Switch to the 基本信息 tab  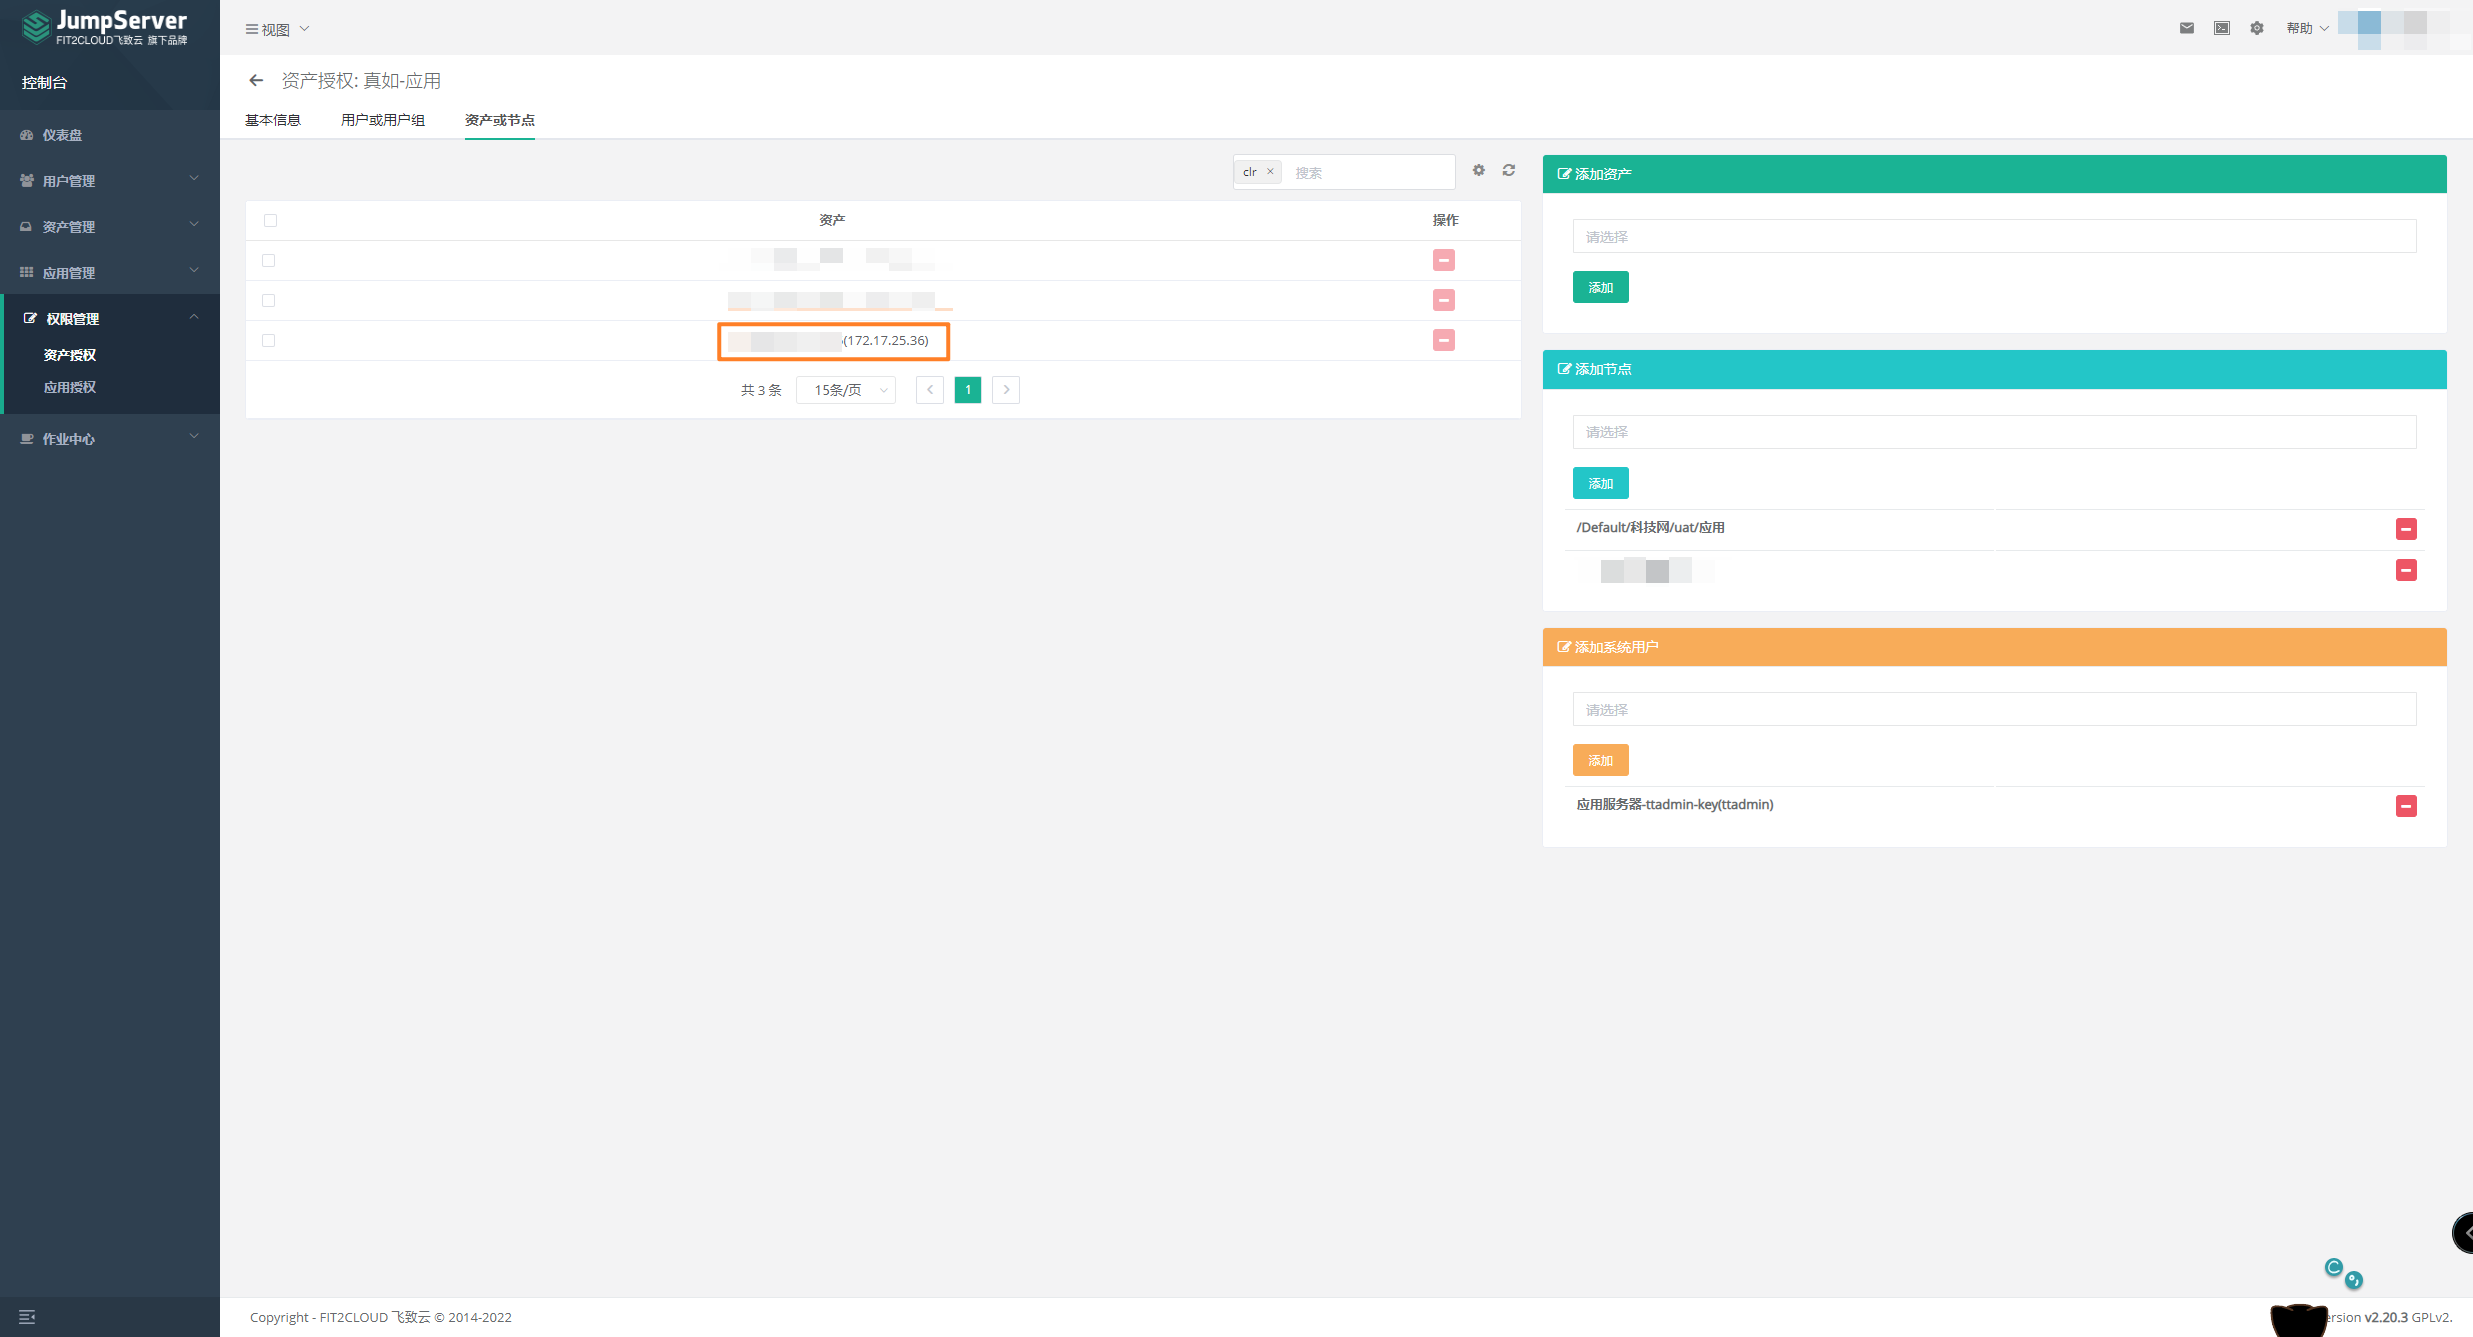point(273,120)
